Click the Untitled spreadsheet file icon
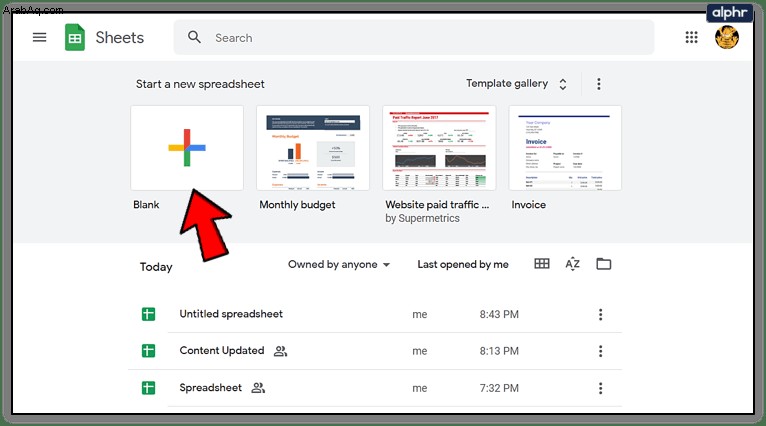The image size is (766, 426). pos(149,314)
